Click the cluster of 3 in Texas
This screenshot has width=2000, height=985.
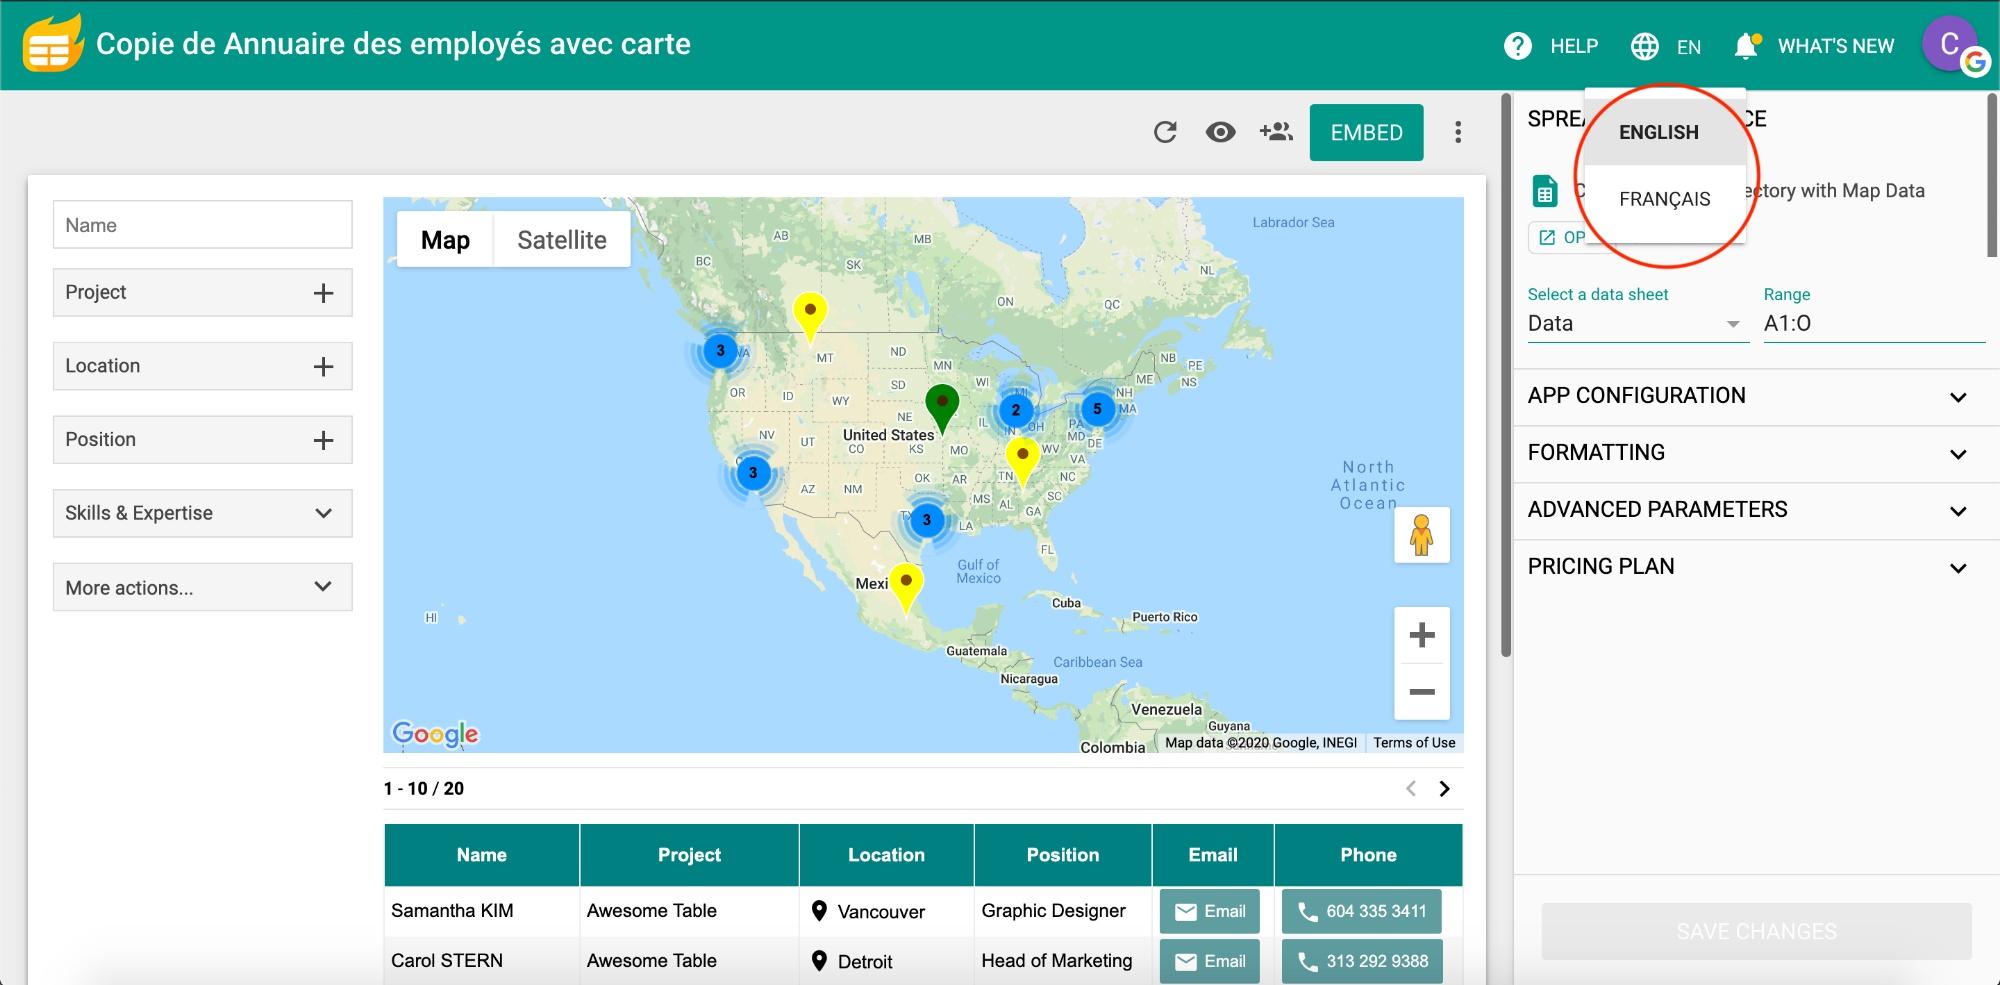click(x=927, y=519)
